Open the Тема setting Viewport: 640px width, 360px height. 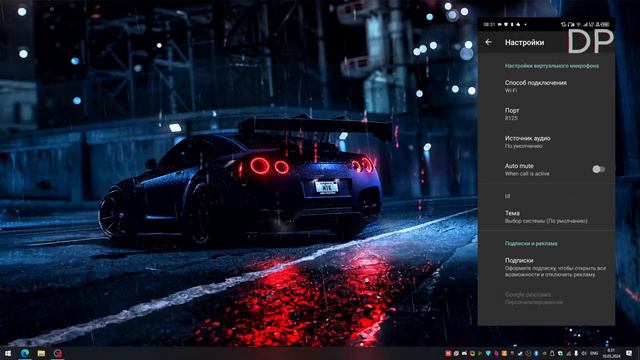[546, 216]
